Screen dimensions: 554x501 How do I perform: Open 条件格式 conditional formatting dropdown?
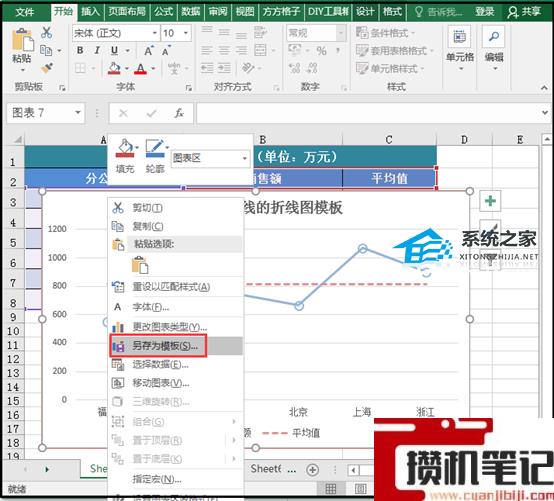(x=385, y=33)
